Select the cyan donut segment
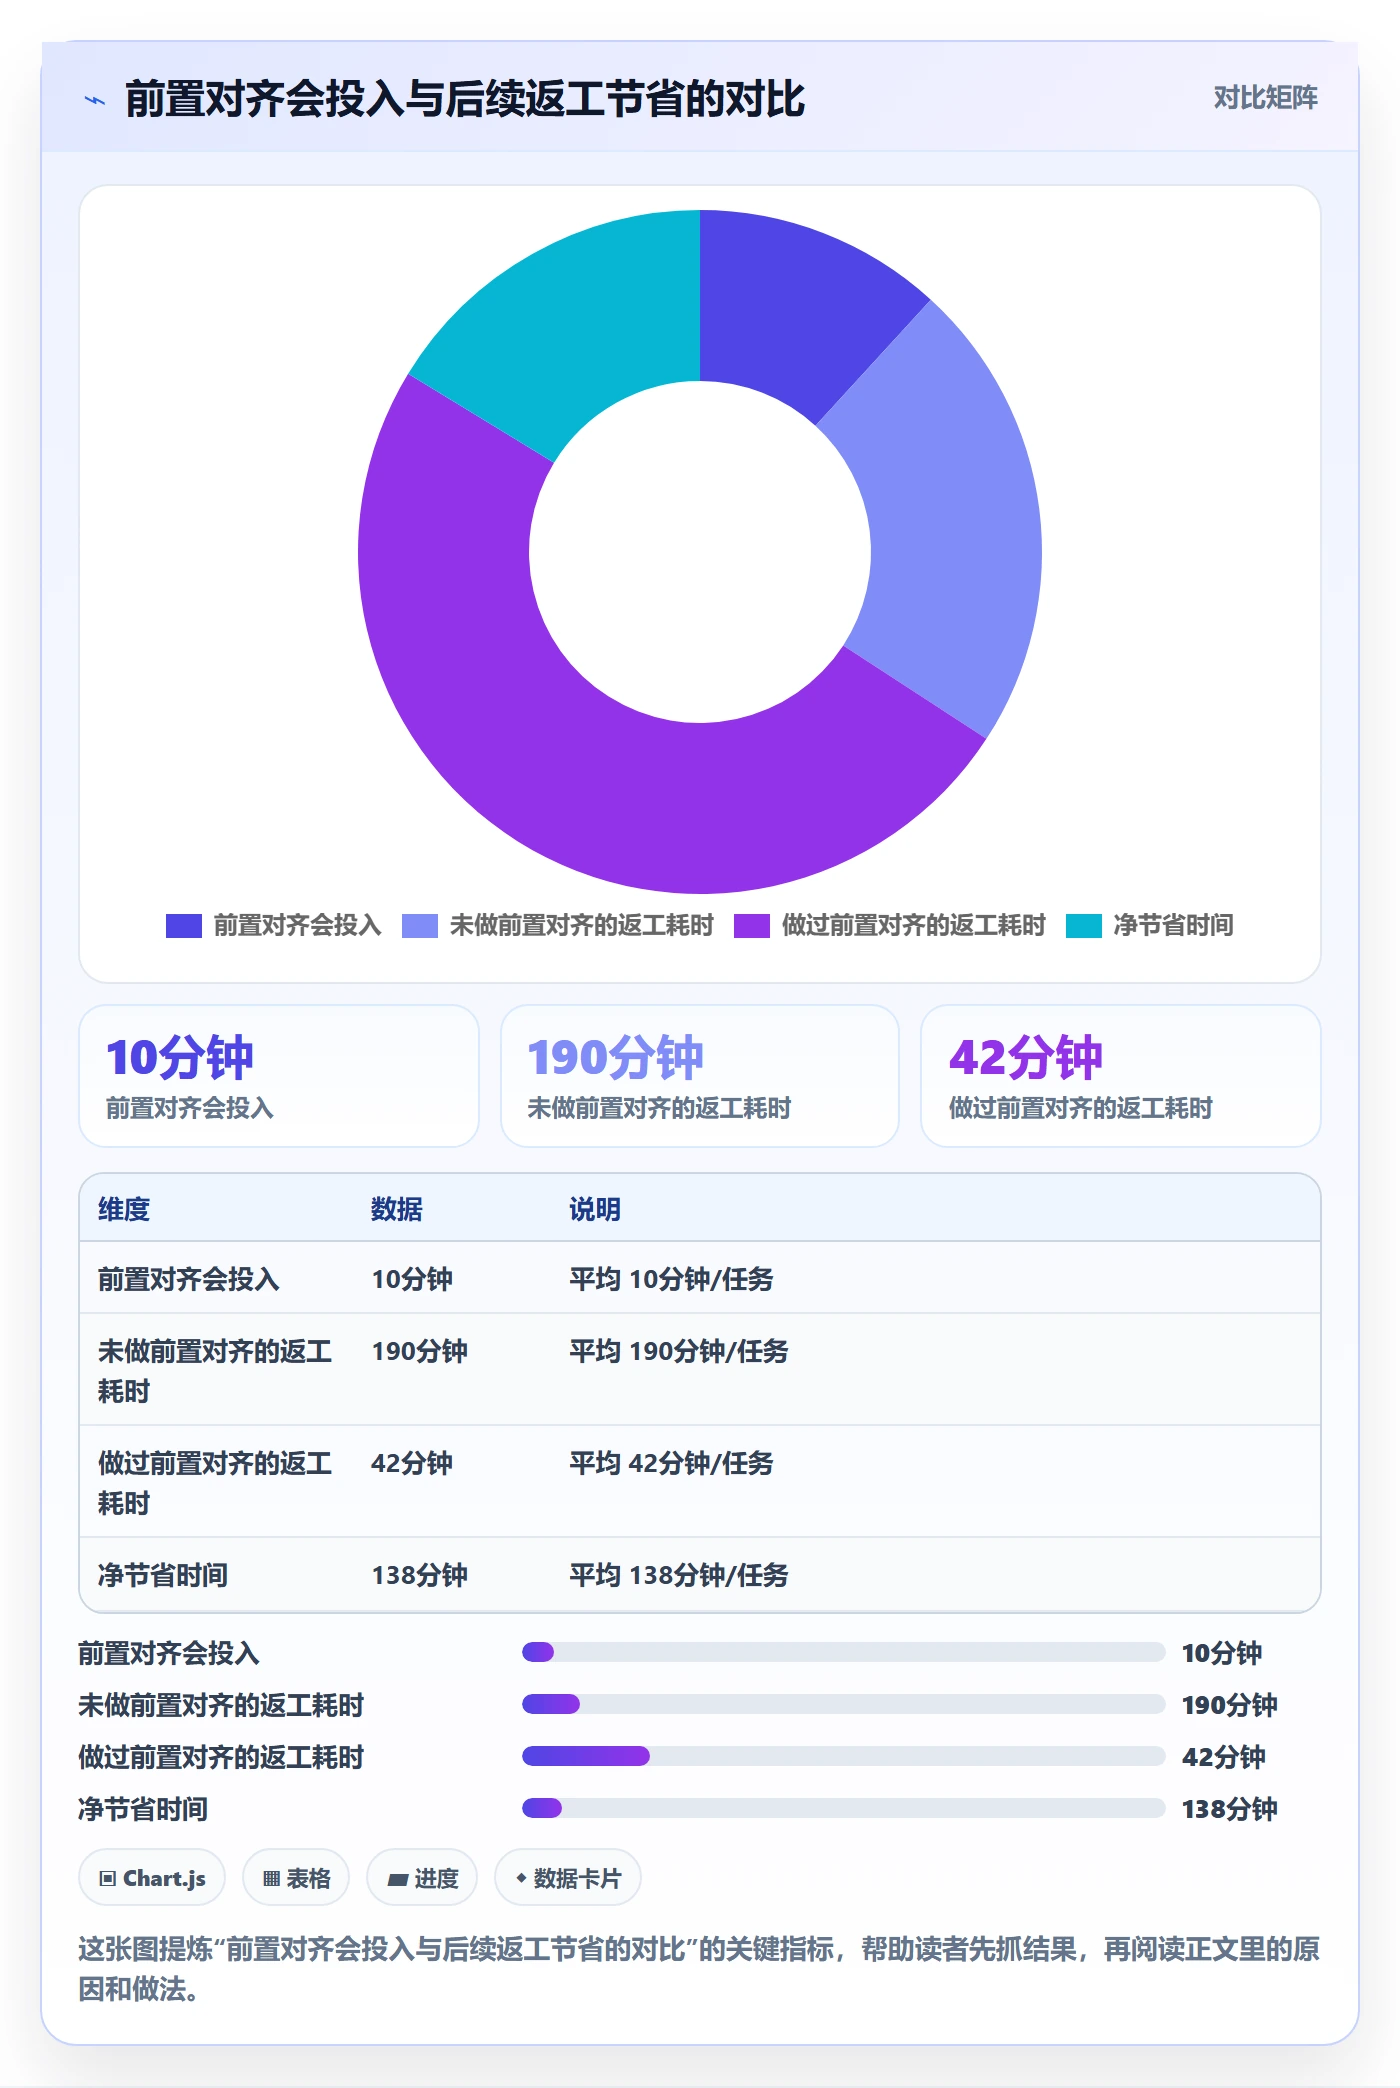The image size is (1400, 2088). coord(575,320)
